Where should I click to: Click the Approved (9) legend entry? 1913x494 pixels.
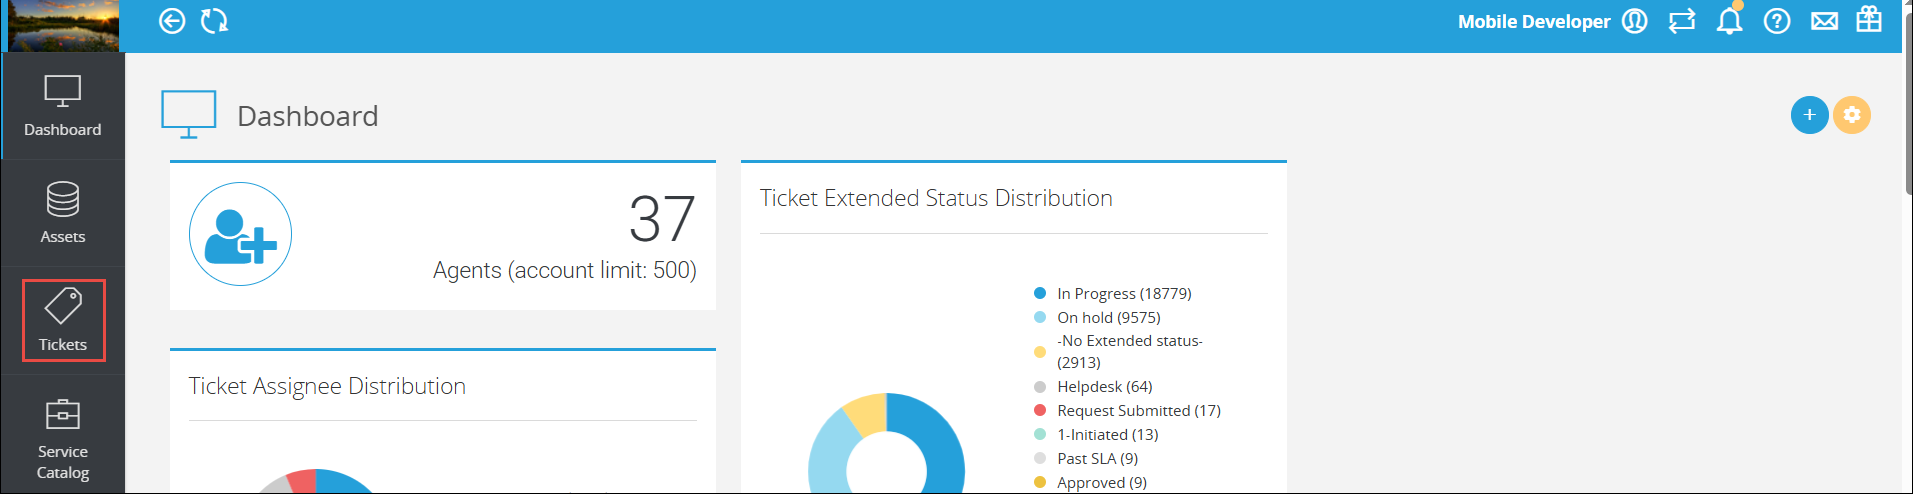(x=1090, y=482)
